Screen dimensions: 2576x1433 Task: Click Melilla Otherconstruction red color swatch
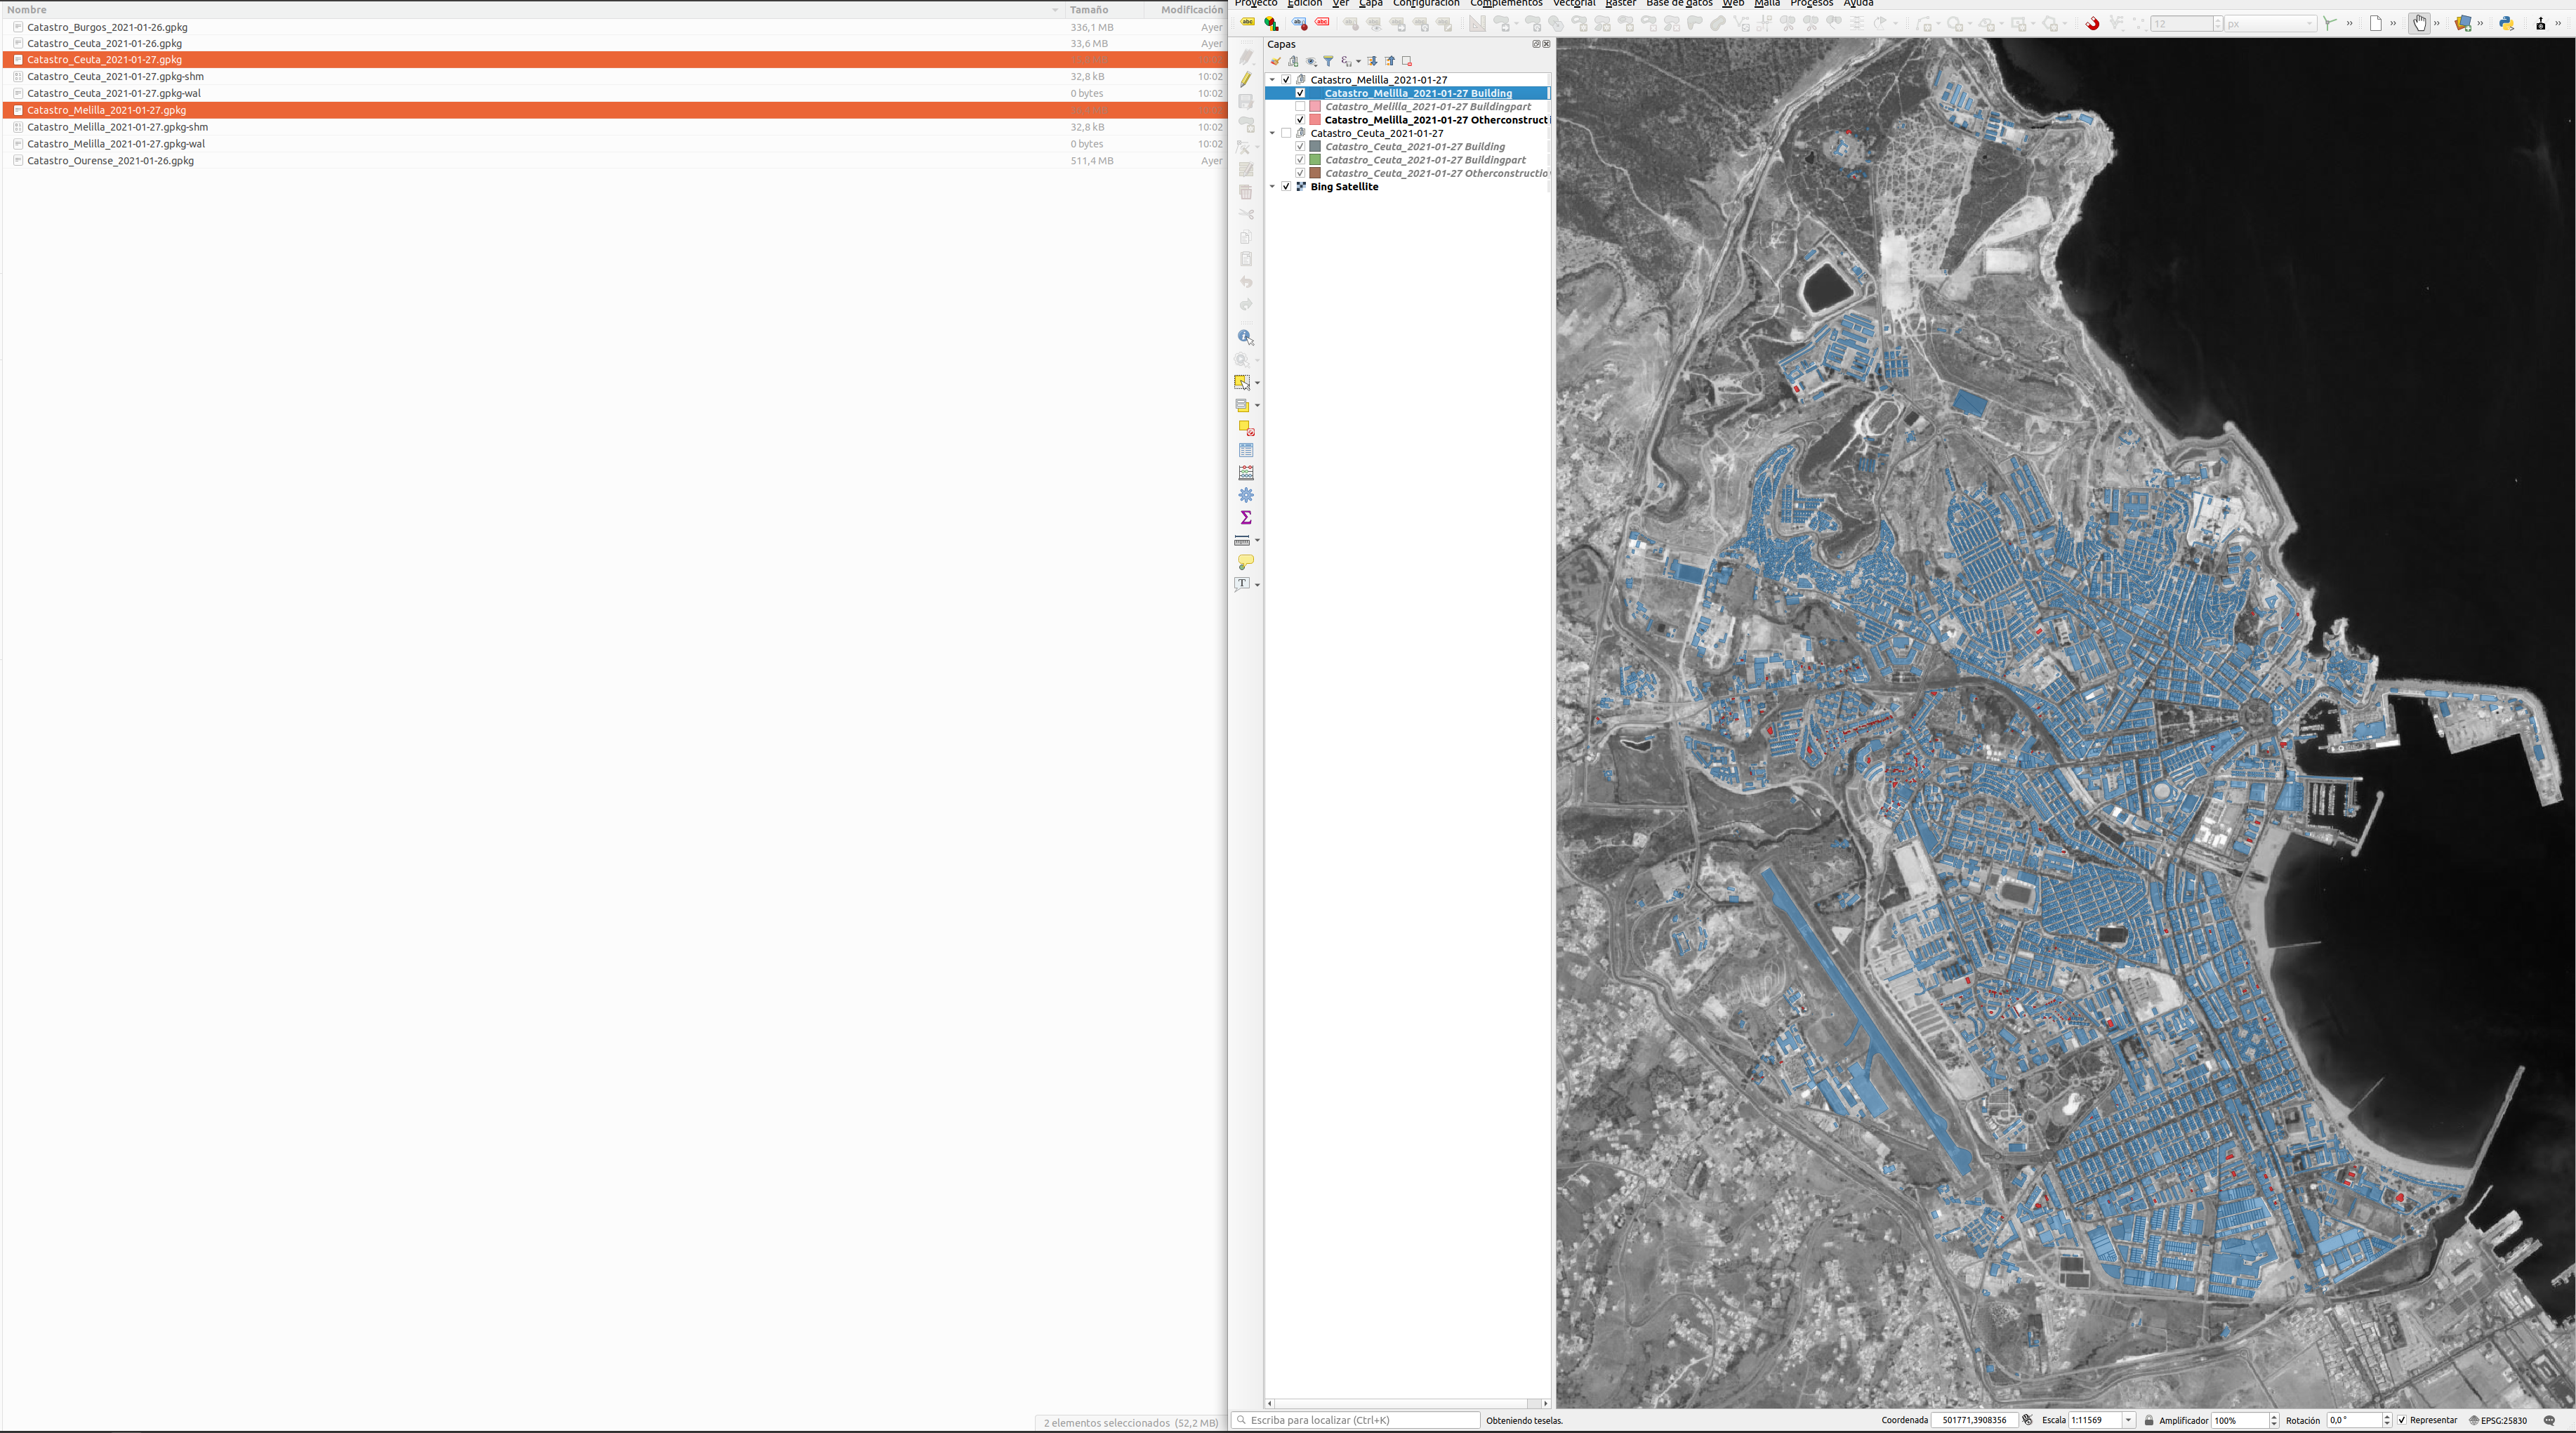pos(1315,120)
